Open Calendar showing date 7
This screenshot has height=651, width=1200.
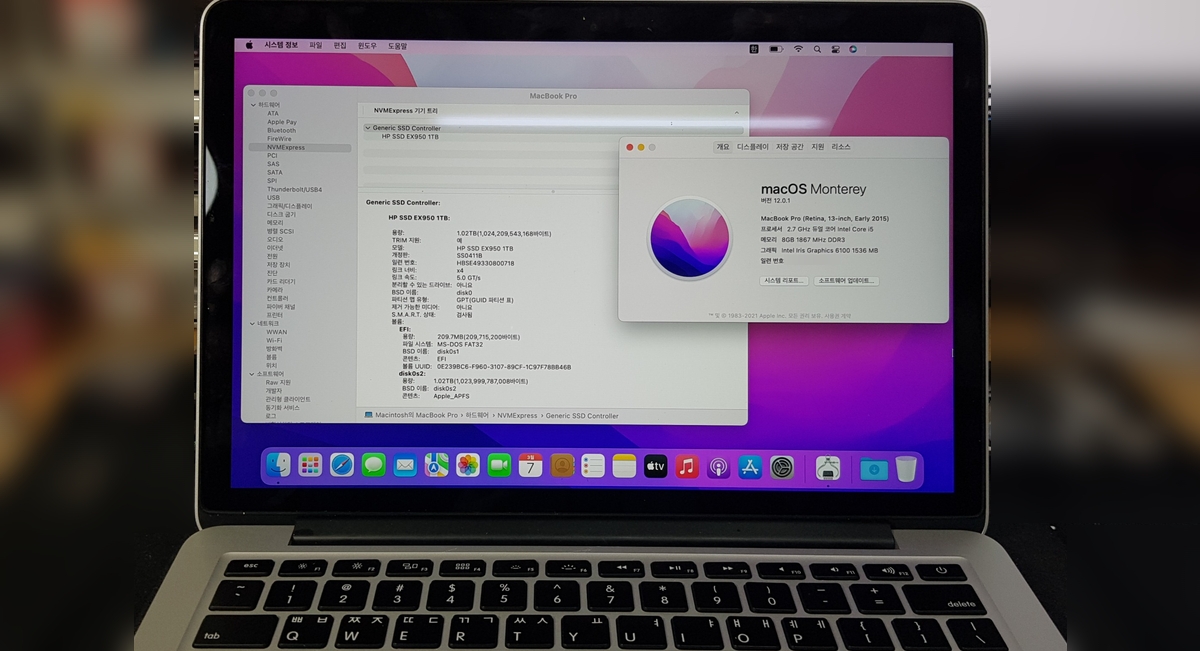point(530,465)
